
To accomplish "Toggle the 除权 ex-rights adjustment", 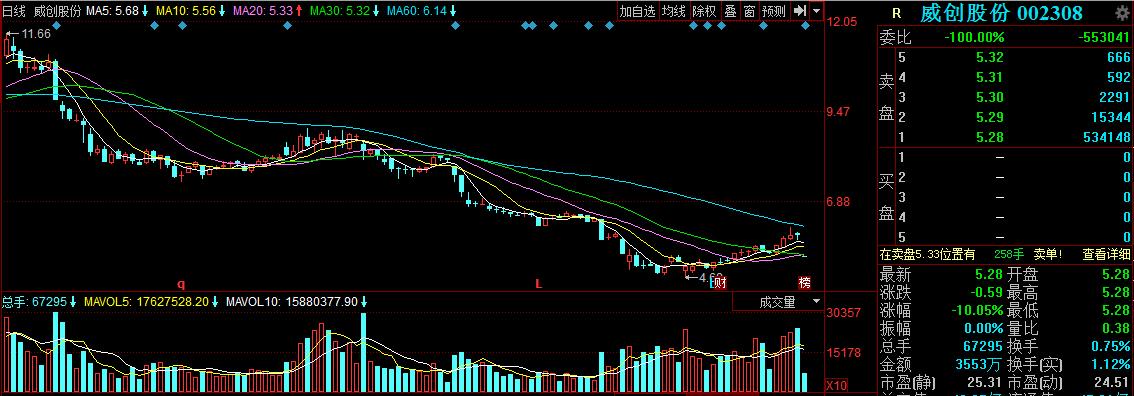I will [x=704, y=11].
